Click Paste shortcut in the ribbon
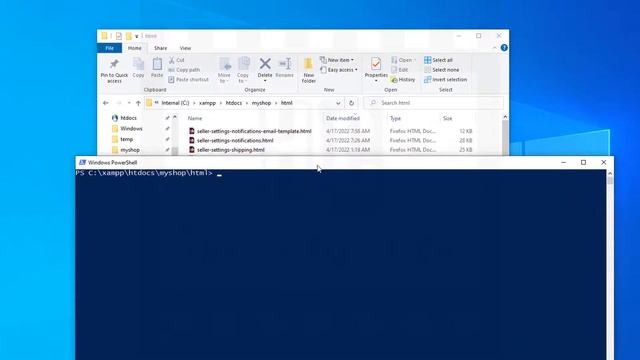The width and height of the screenshot is (640, 360). (189, 80)
